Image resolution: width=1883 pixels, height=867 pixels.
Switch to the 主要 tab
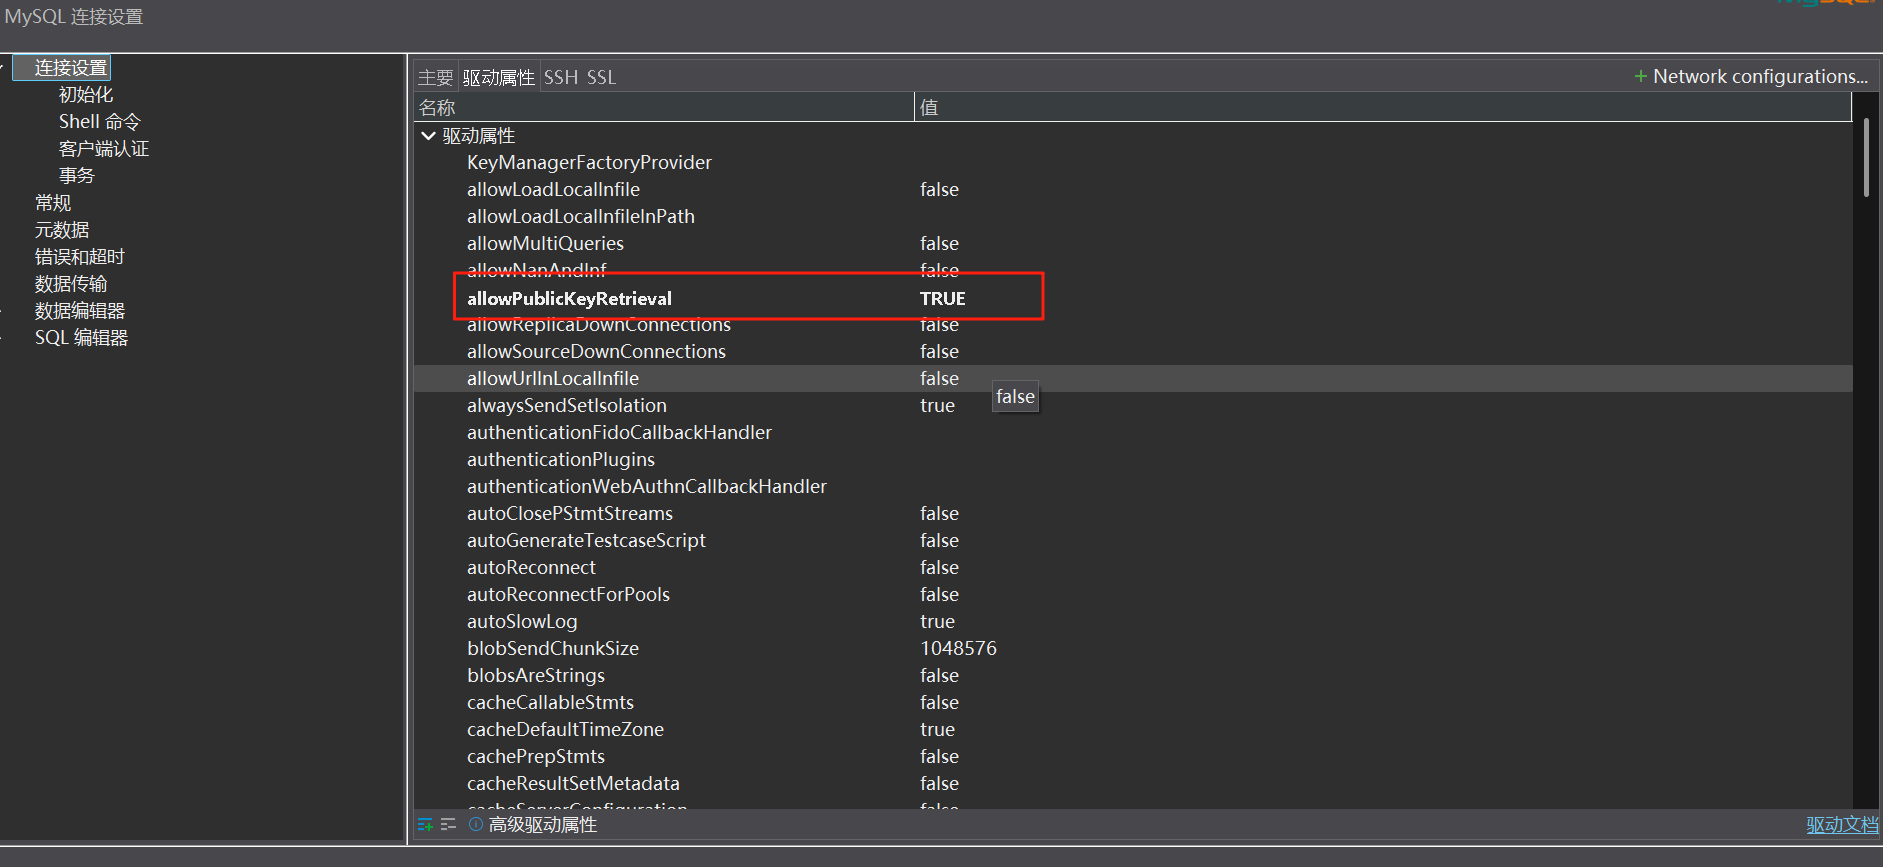tap(435, 78)
